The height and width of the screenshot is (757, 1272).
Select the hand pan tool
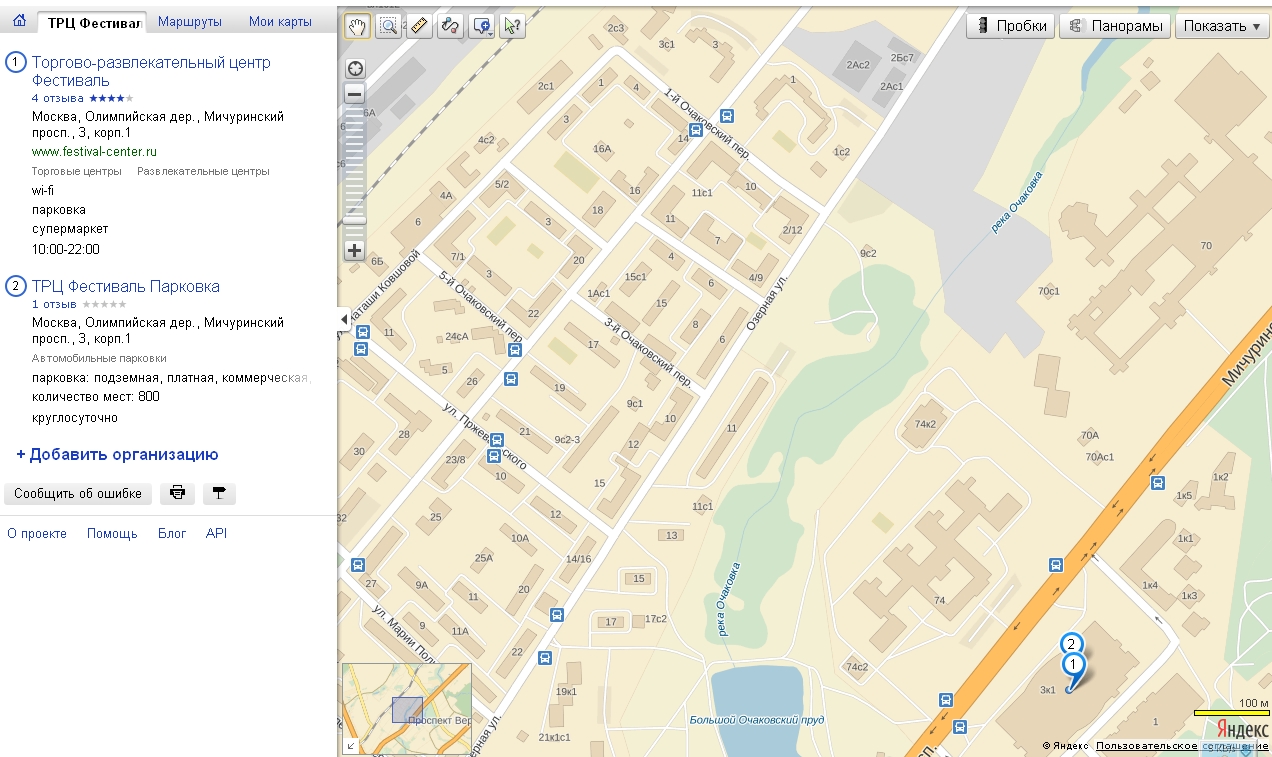pos(356,27)
